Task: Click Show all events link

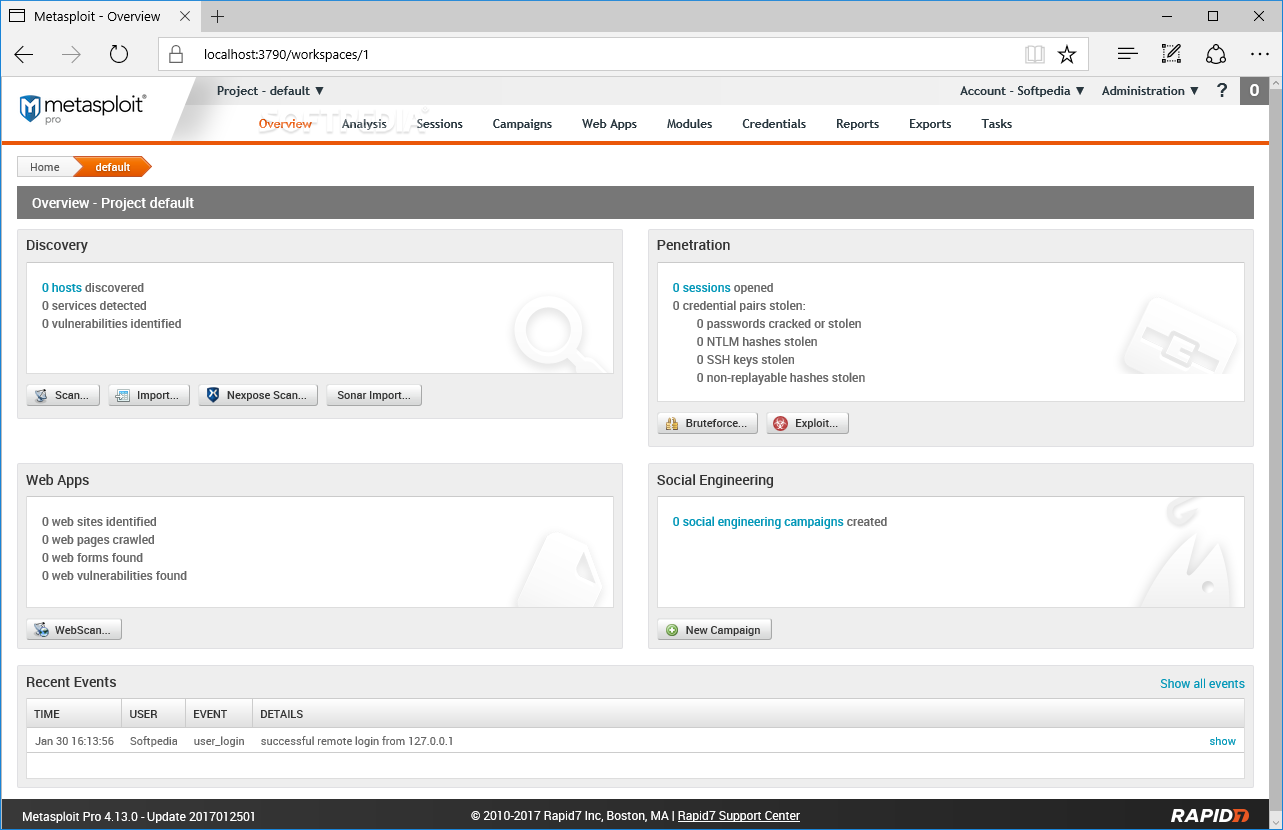Action: tap(1202, 684)
